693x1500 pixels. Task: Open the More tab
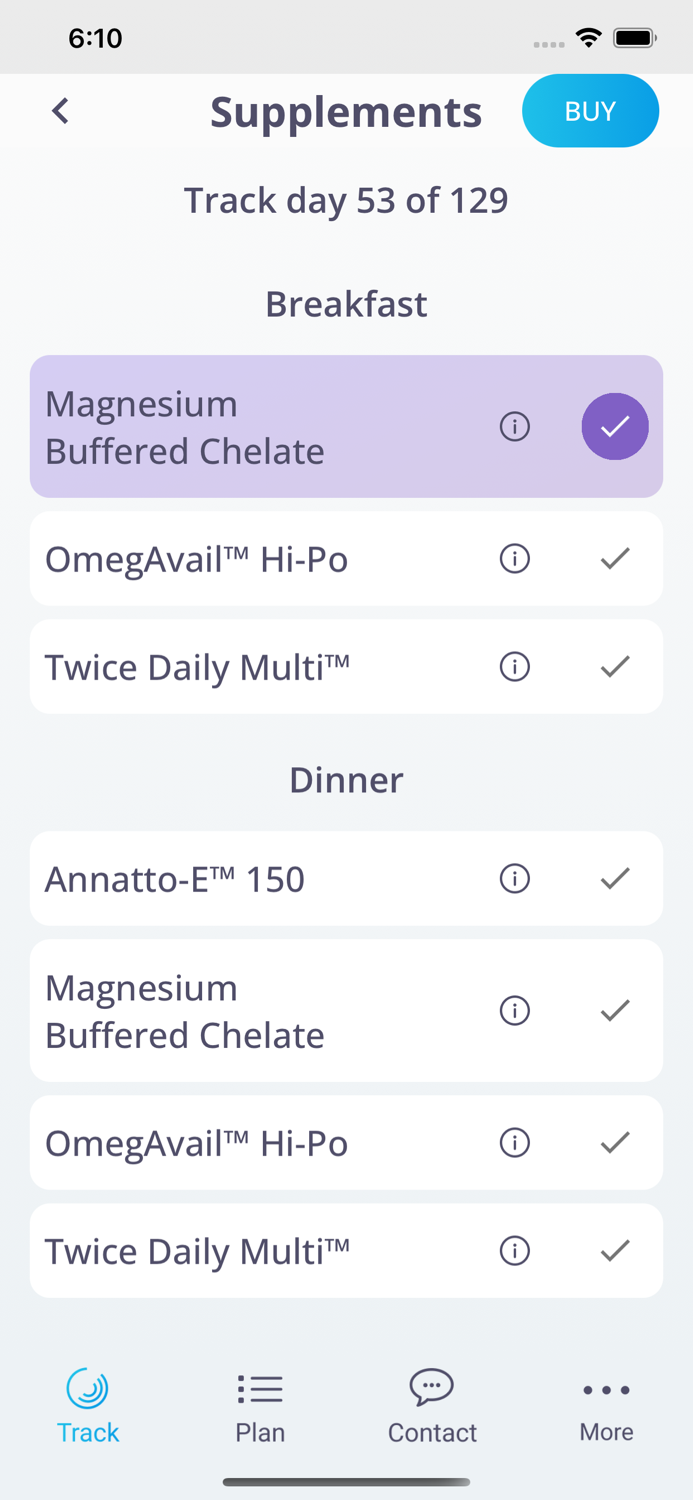[x=606, y=1406]
